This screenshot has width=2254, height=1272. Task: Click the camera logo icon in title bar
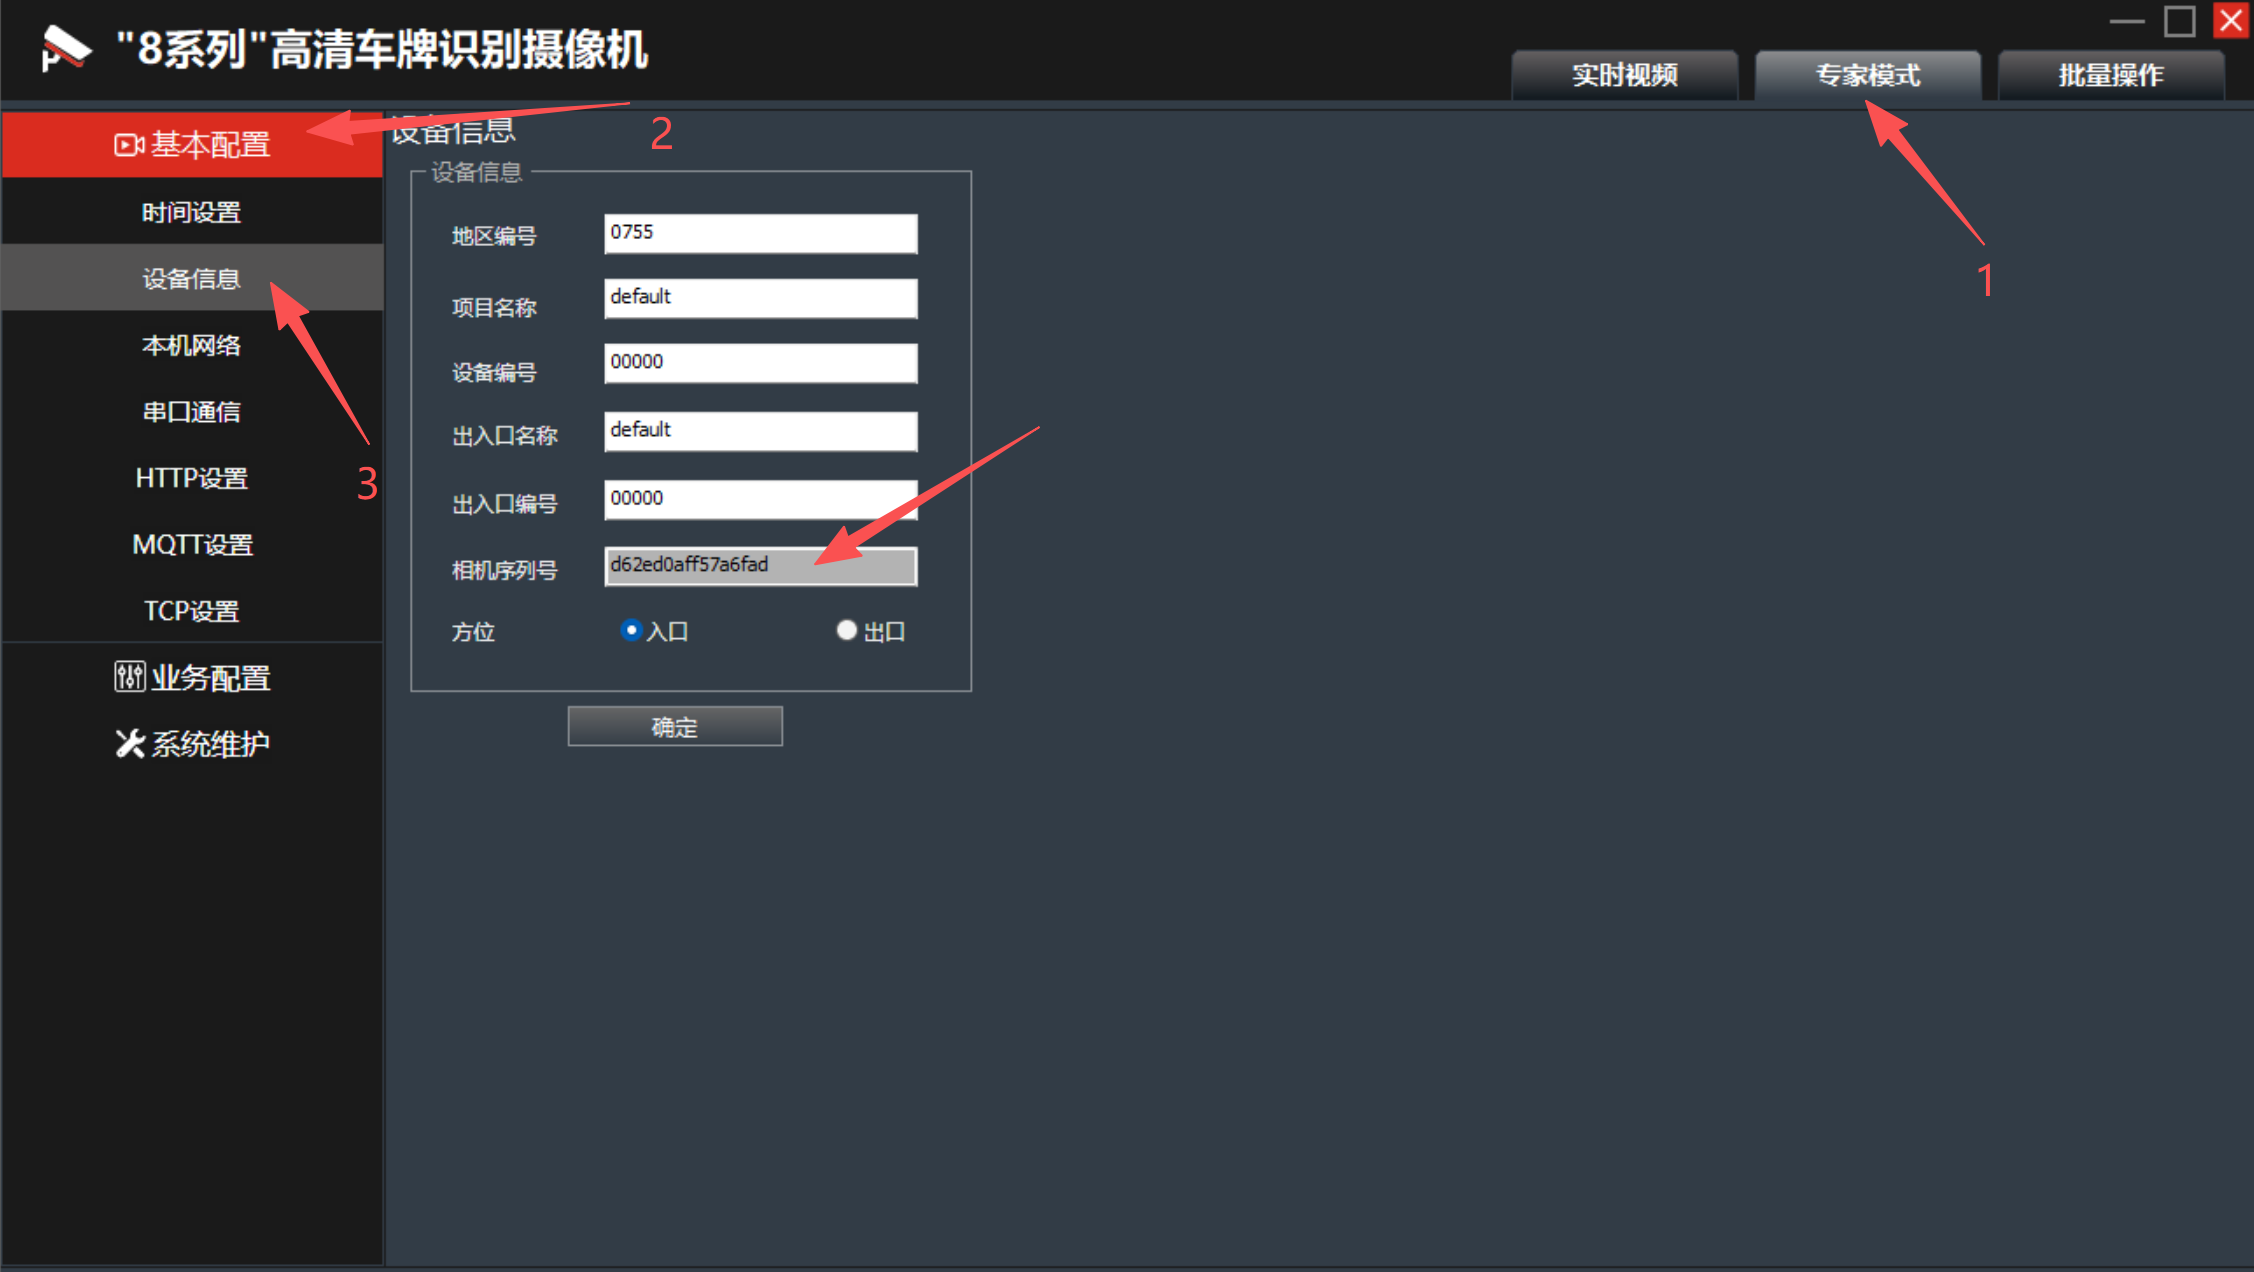[x=65, y=49]
